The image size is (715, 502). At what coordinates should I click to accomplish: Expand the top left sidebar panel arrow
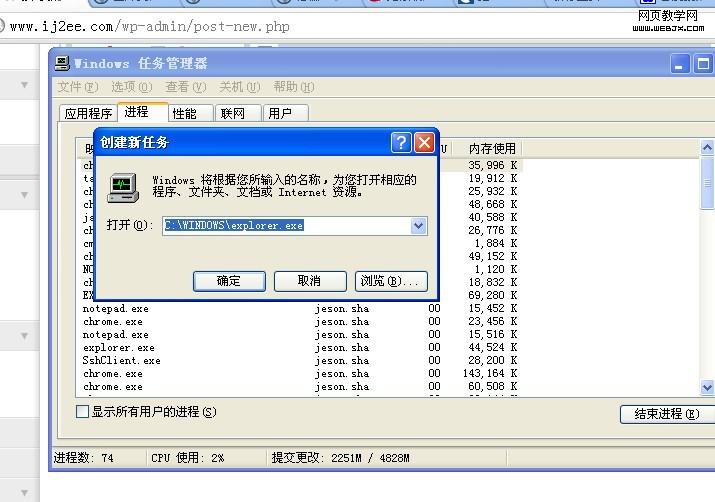(24, 85)
